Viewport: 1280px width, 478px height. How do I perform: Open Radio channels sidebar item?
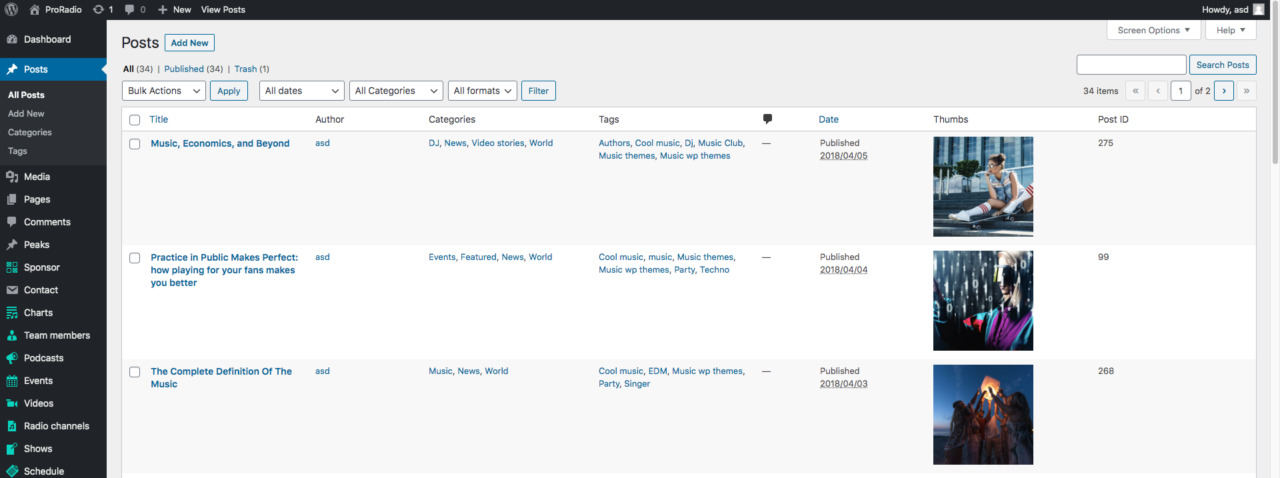tap(56, 426)
